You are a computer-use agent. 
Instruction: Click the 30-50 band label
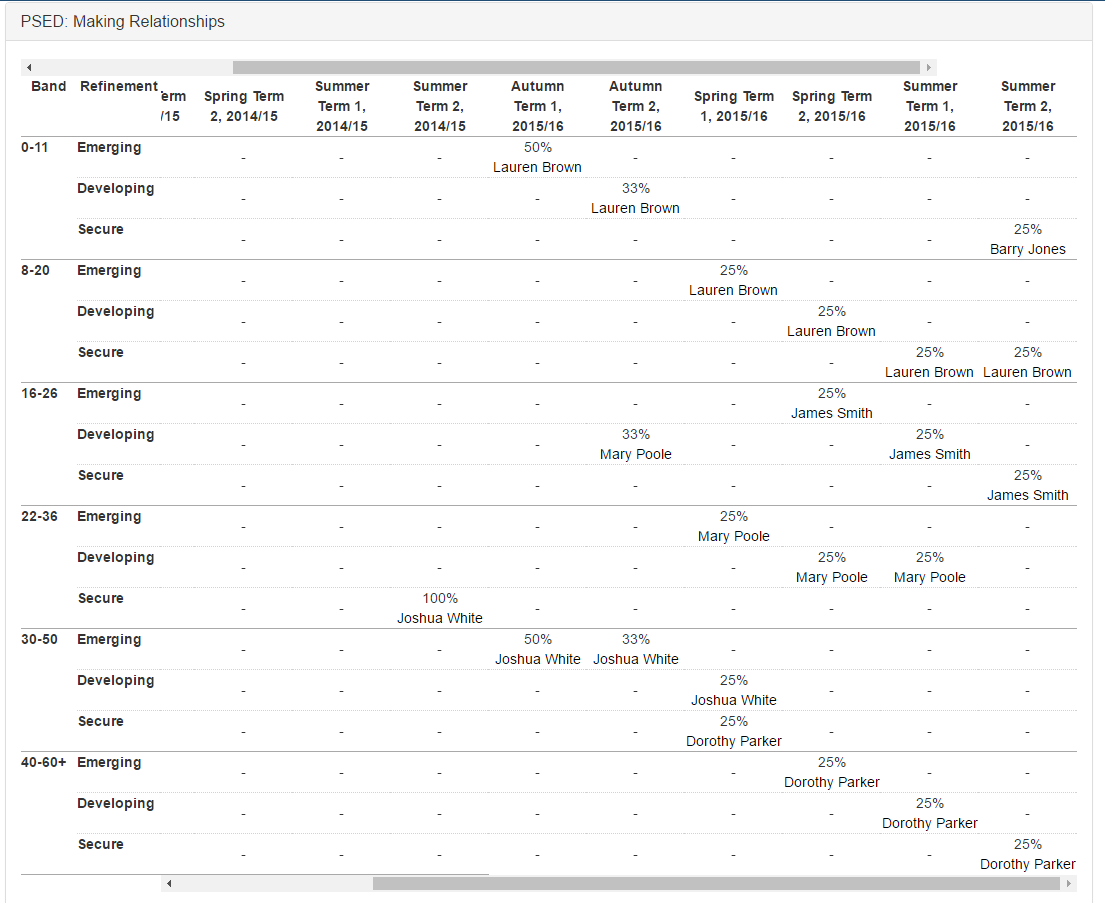point(39,639)
